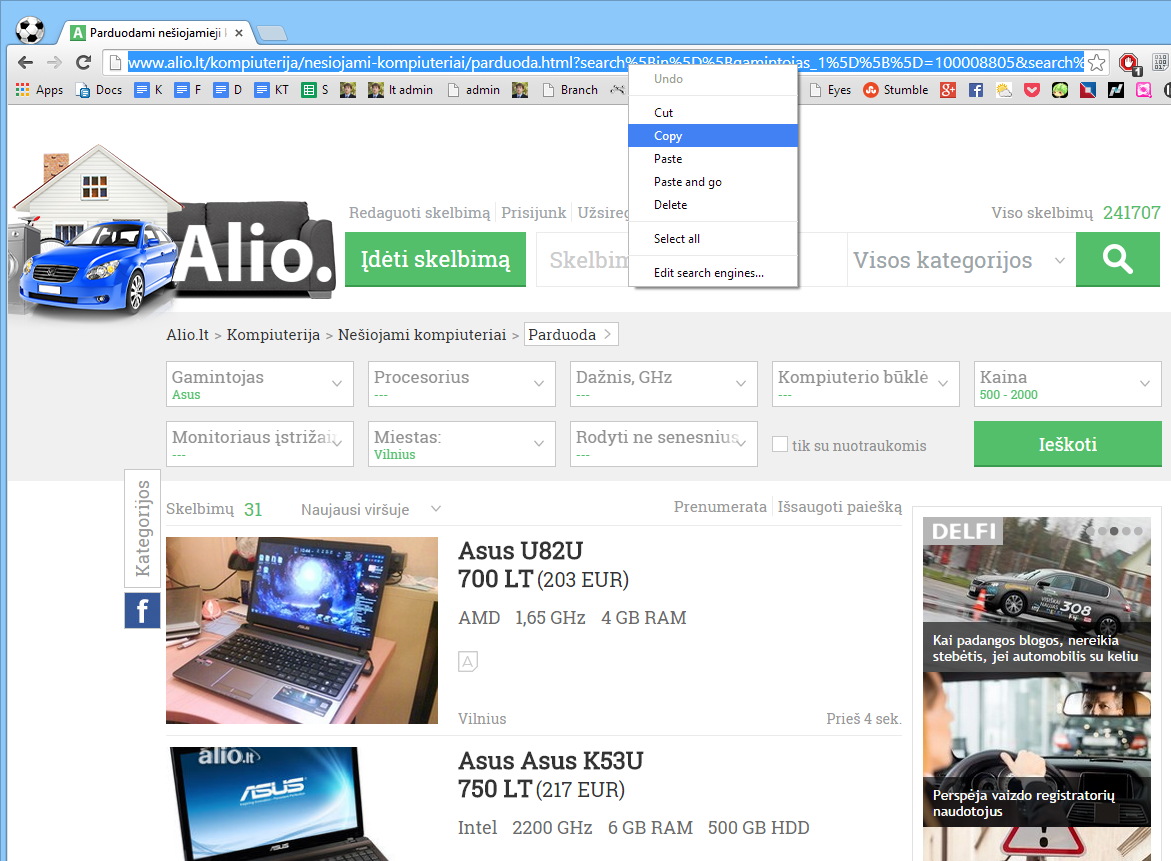Open the Apps bookmark
The height and width of the screenshot is (861, 1171).
[40, 90]
